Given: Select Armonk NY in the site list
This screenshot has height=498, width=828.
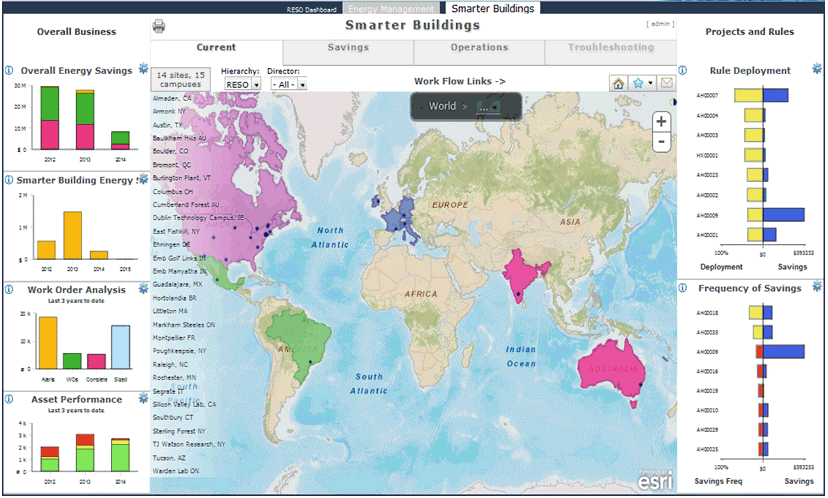Looking at the screenshot, I should [169, 111].
